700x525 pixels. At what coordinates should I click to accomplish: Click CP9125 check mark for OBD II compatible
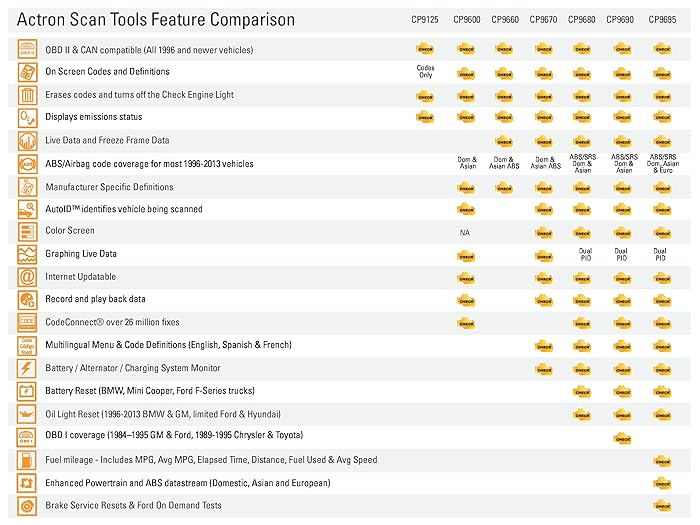pos(425,48)
